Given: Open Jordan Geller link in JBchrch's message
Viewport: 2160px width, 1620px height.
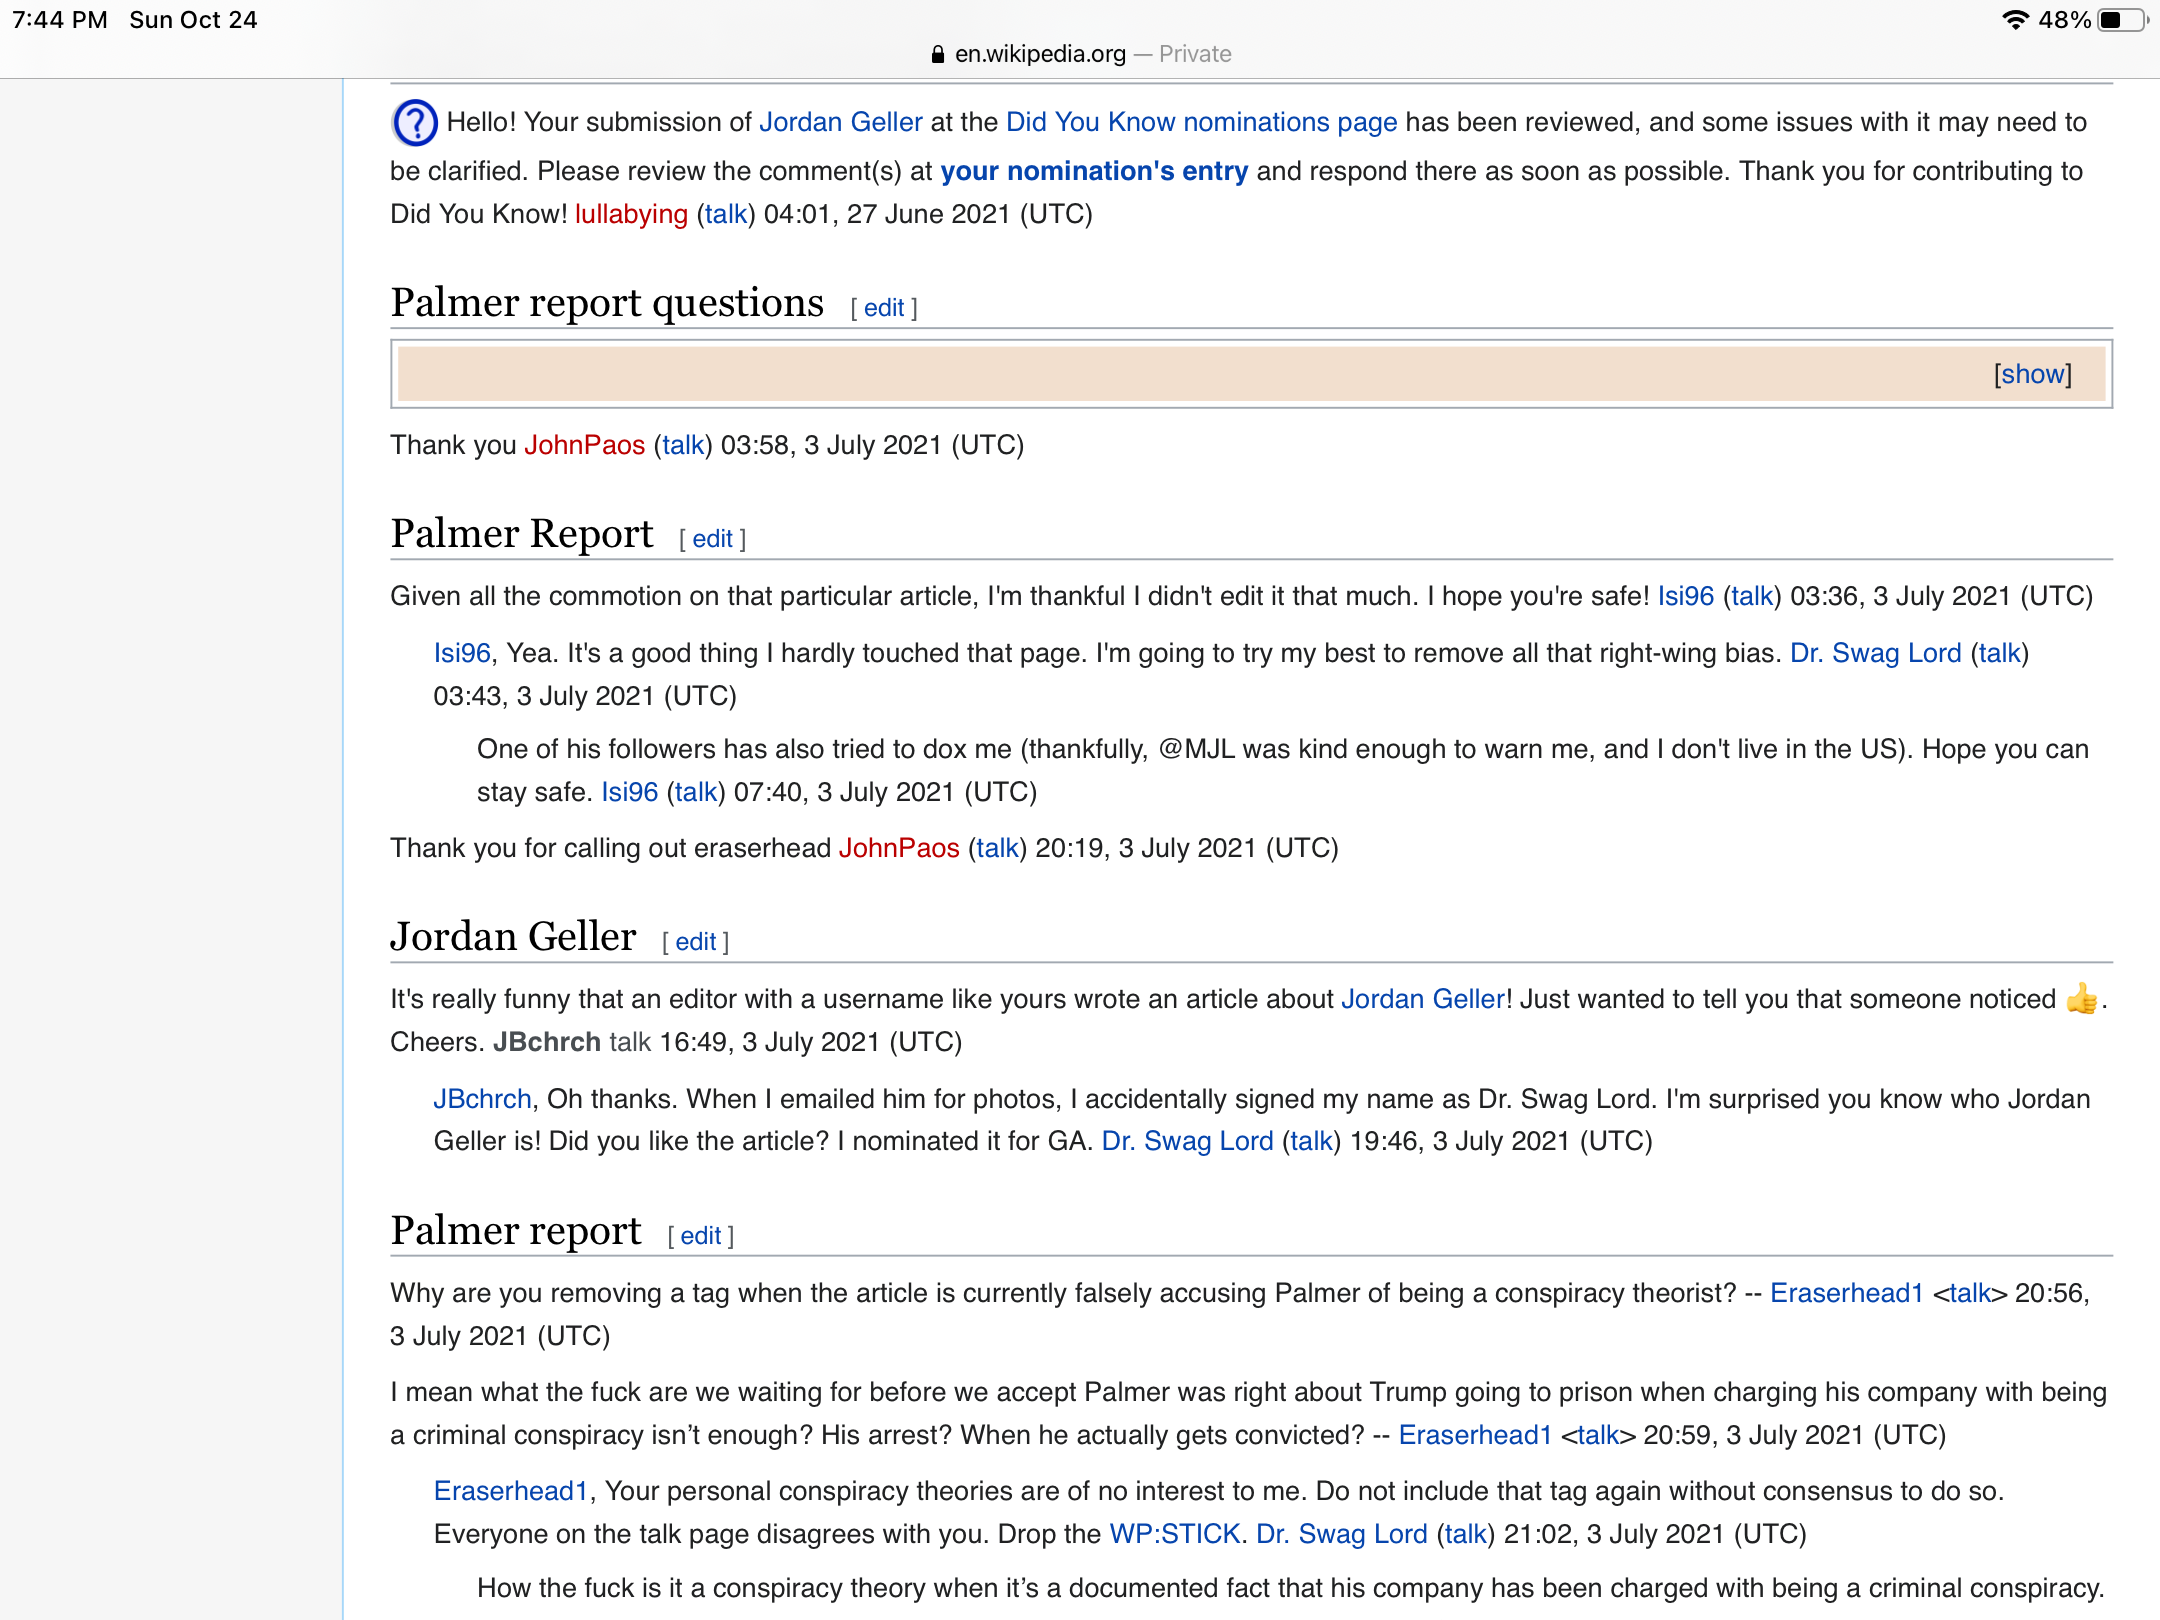Looking at the screenshot, I should 1423,999.
